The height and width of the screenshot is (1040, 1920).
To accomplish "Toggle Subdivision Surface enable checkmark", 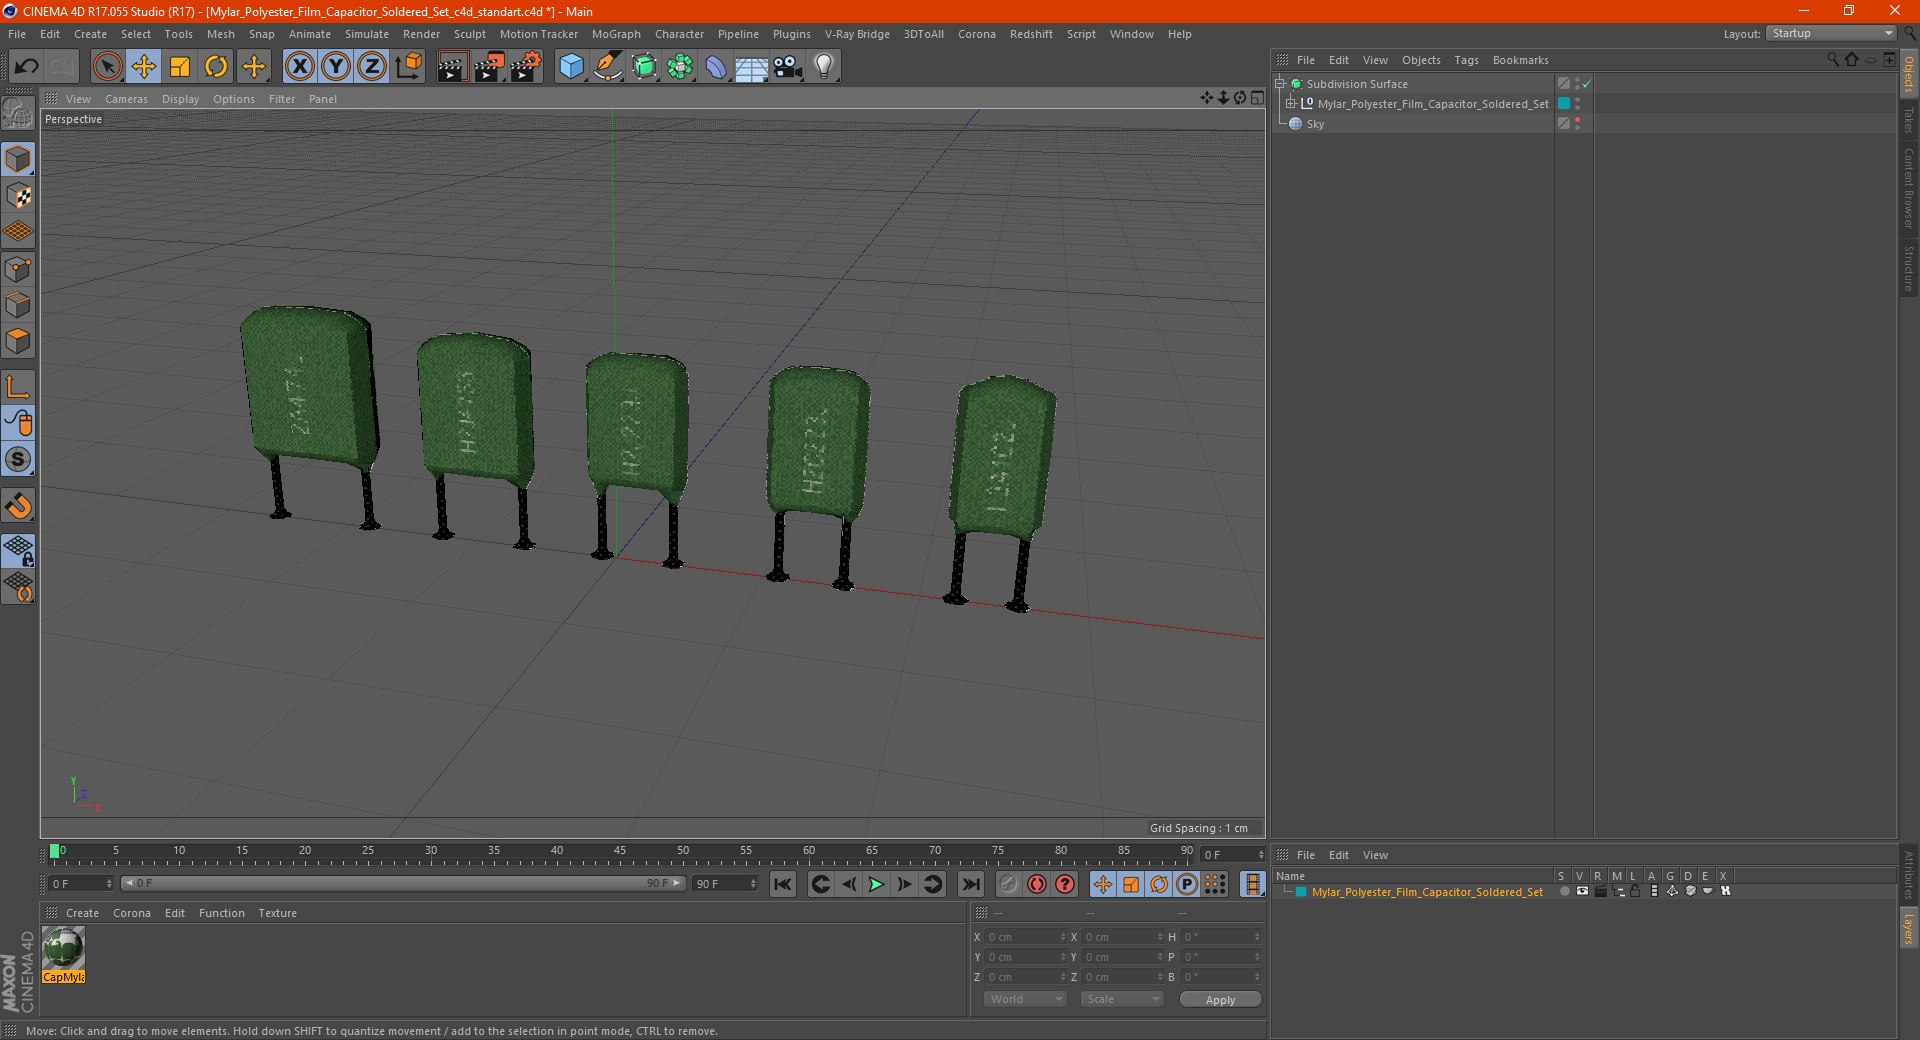I will pyautogui.click(x=1587, y=84).
